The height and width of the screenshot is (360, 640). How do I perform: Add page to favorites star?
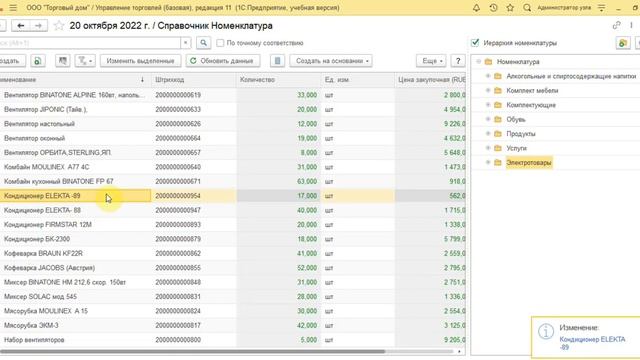coord(59,26)
